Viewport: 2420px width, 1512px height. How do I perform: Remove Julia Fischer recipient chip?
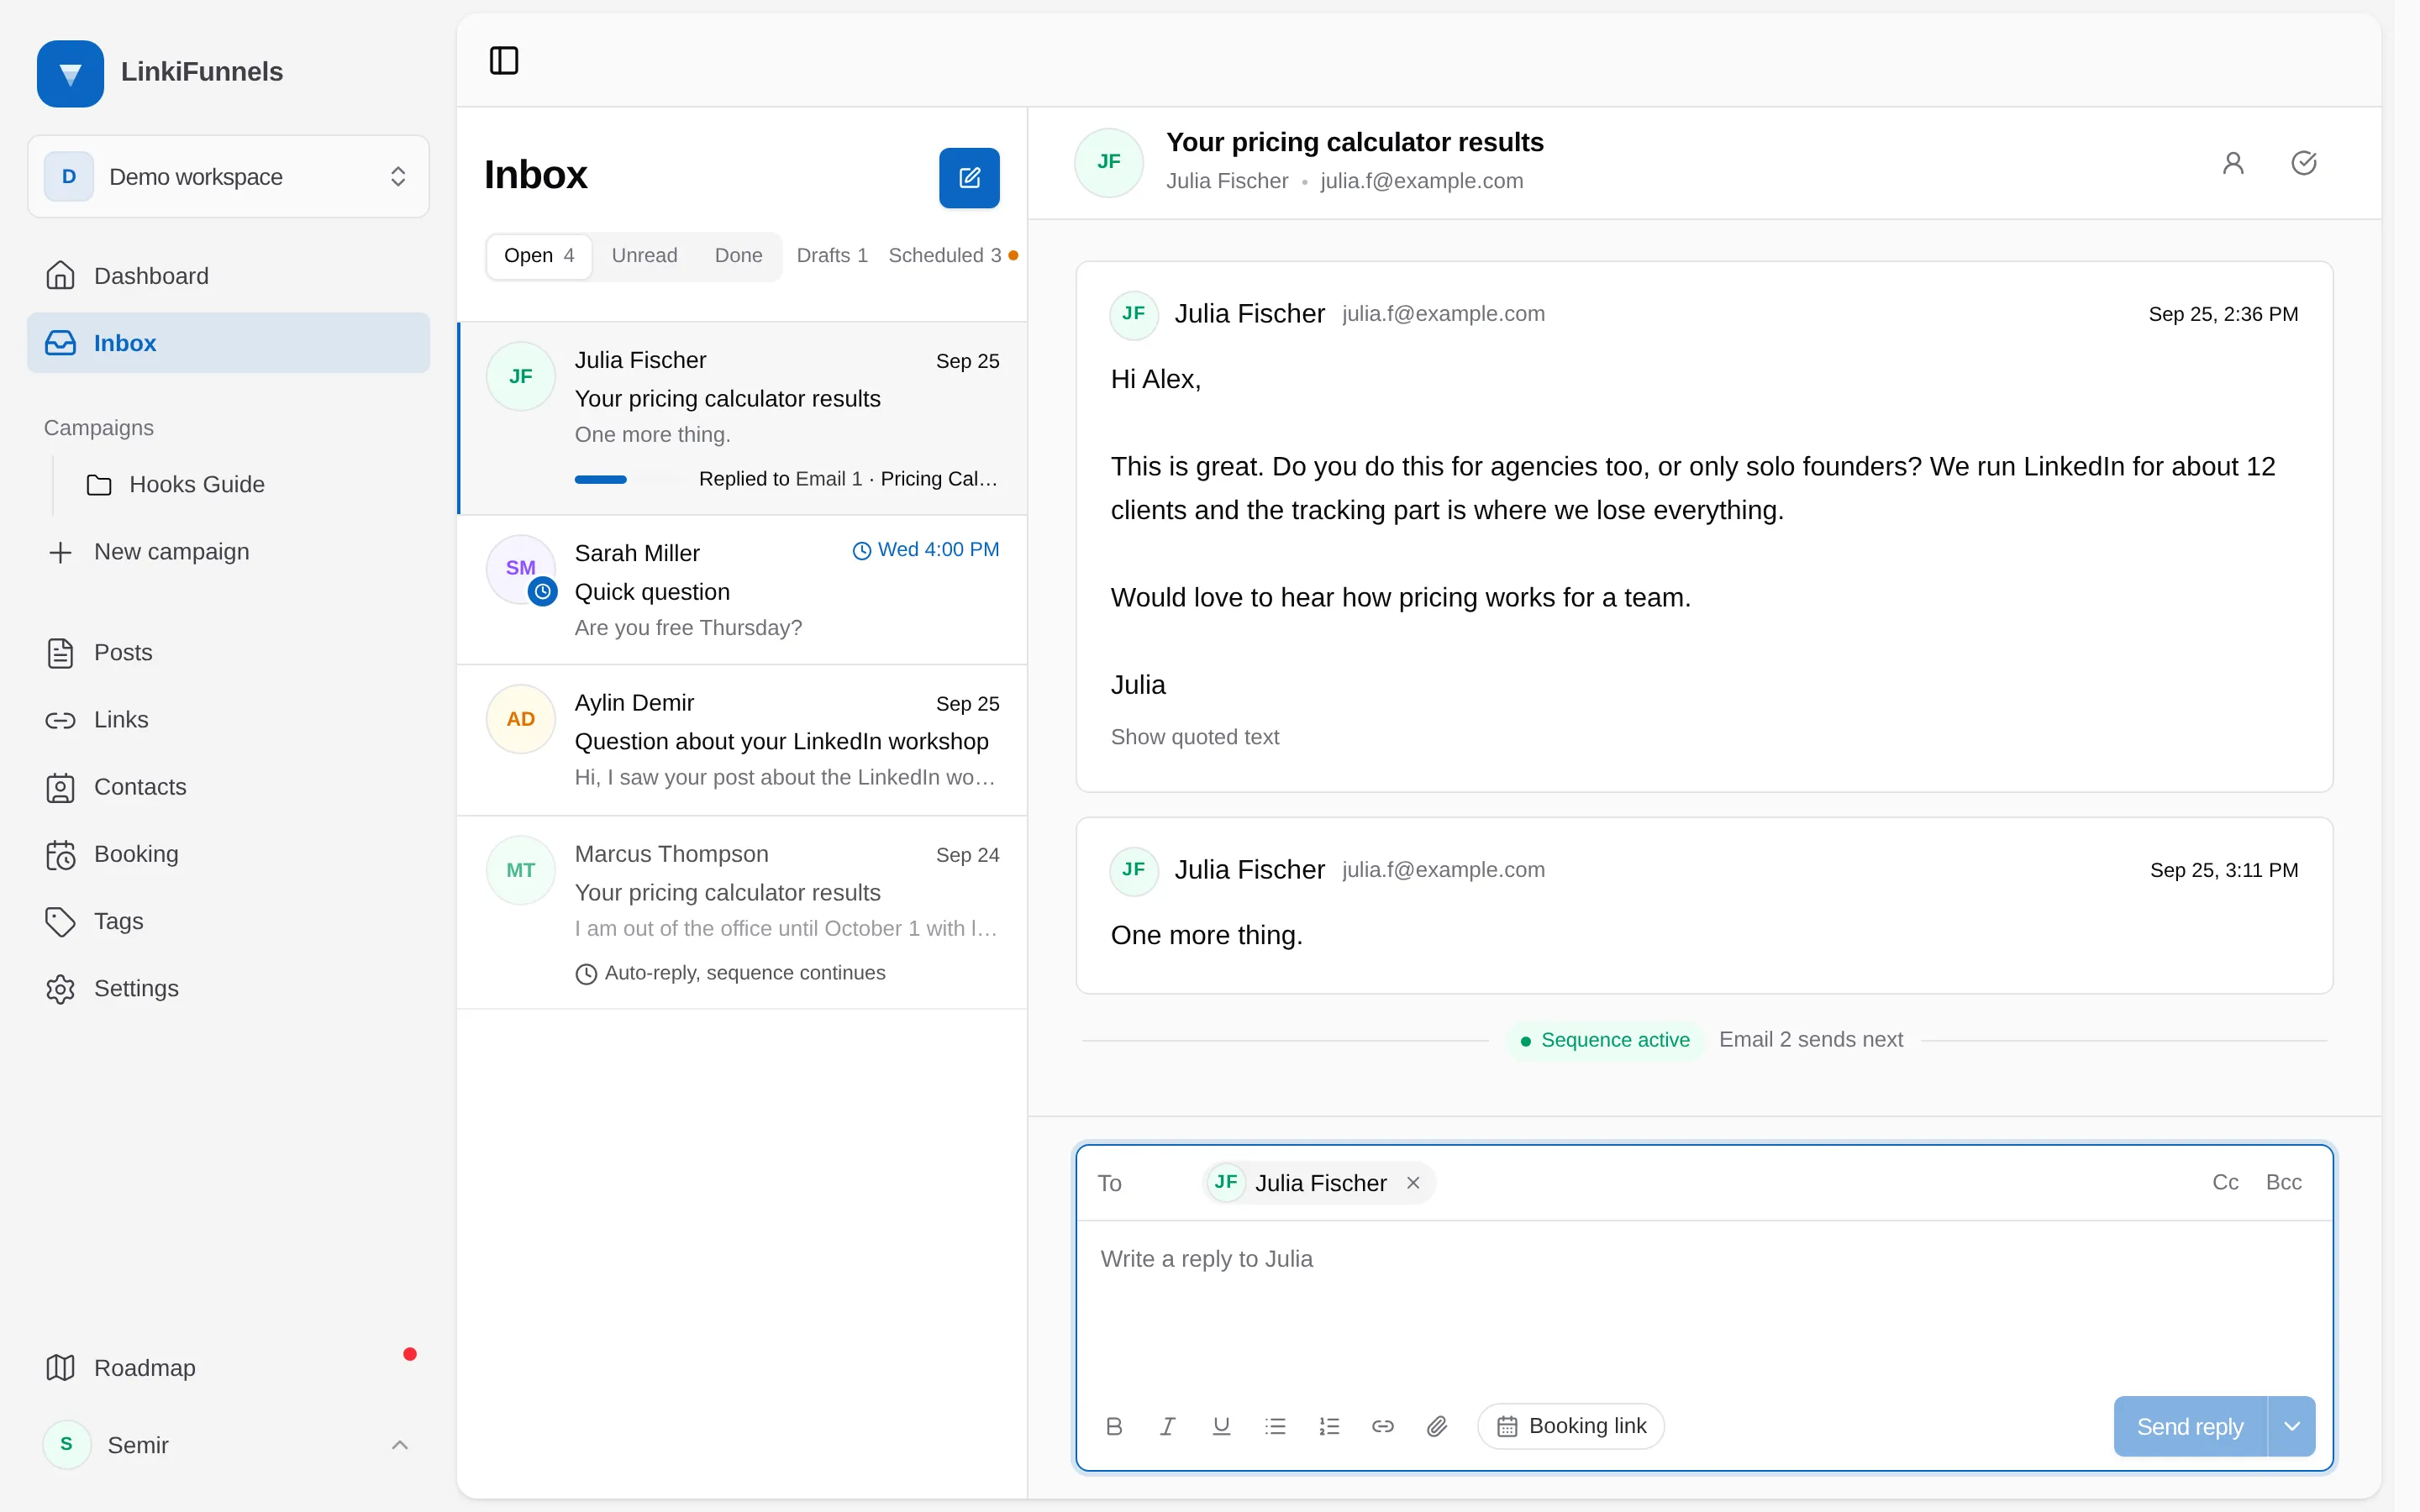[1413, 1183]
